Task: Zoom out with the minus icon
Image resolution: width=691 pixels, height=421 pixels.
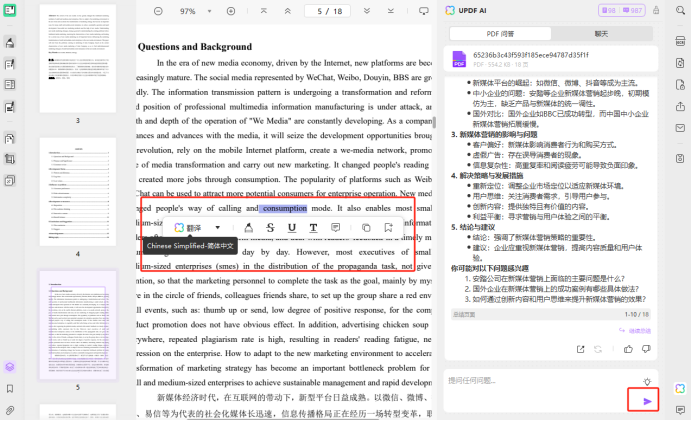Action: point(158,11)
